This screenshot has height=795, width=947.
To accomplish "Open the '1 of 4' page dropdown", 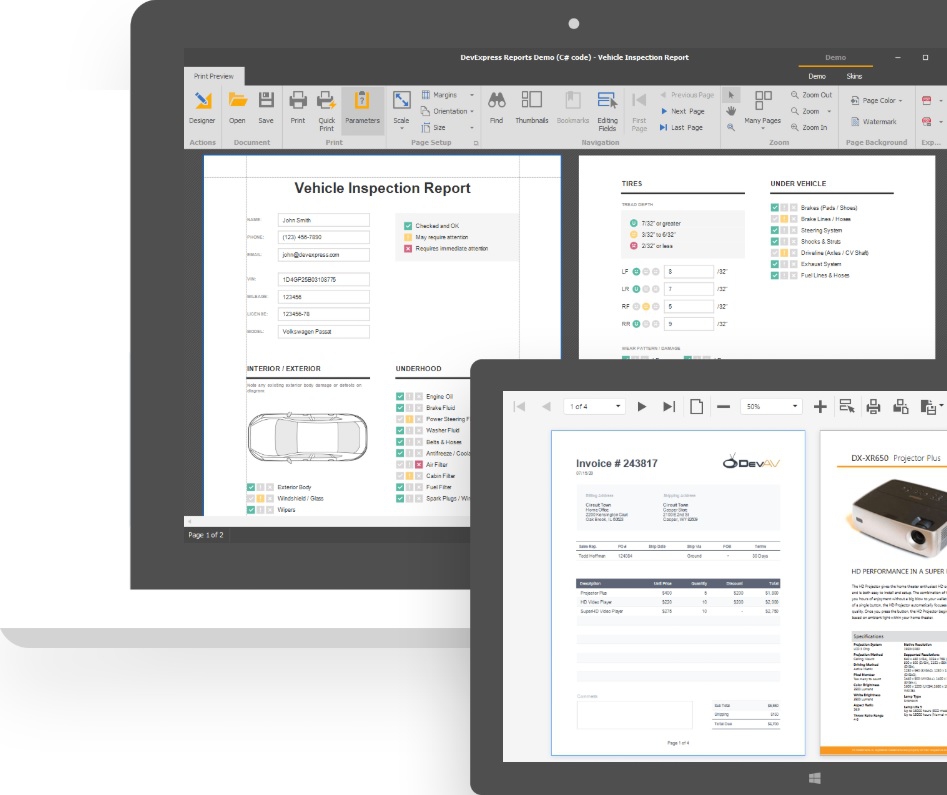I will pos(595,407).
